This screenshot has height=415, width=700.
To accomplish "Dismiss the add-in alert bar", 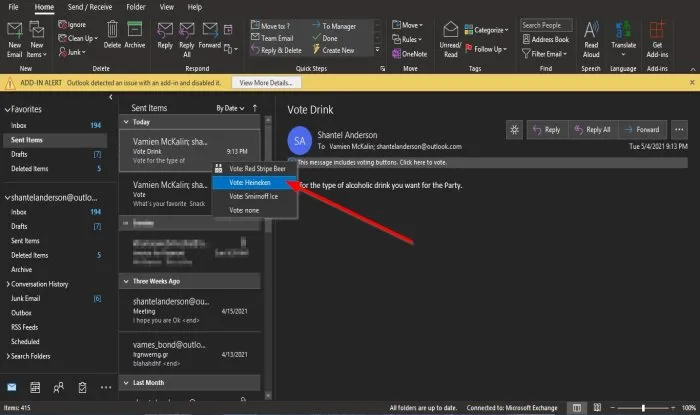I will click(x=692, y=83).
